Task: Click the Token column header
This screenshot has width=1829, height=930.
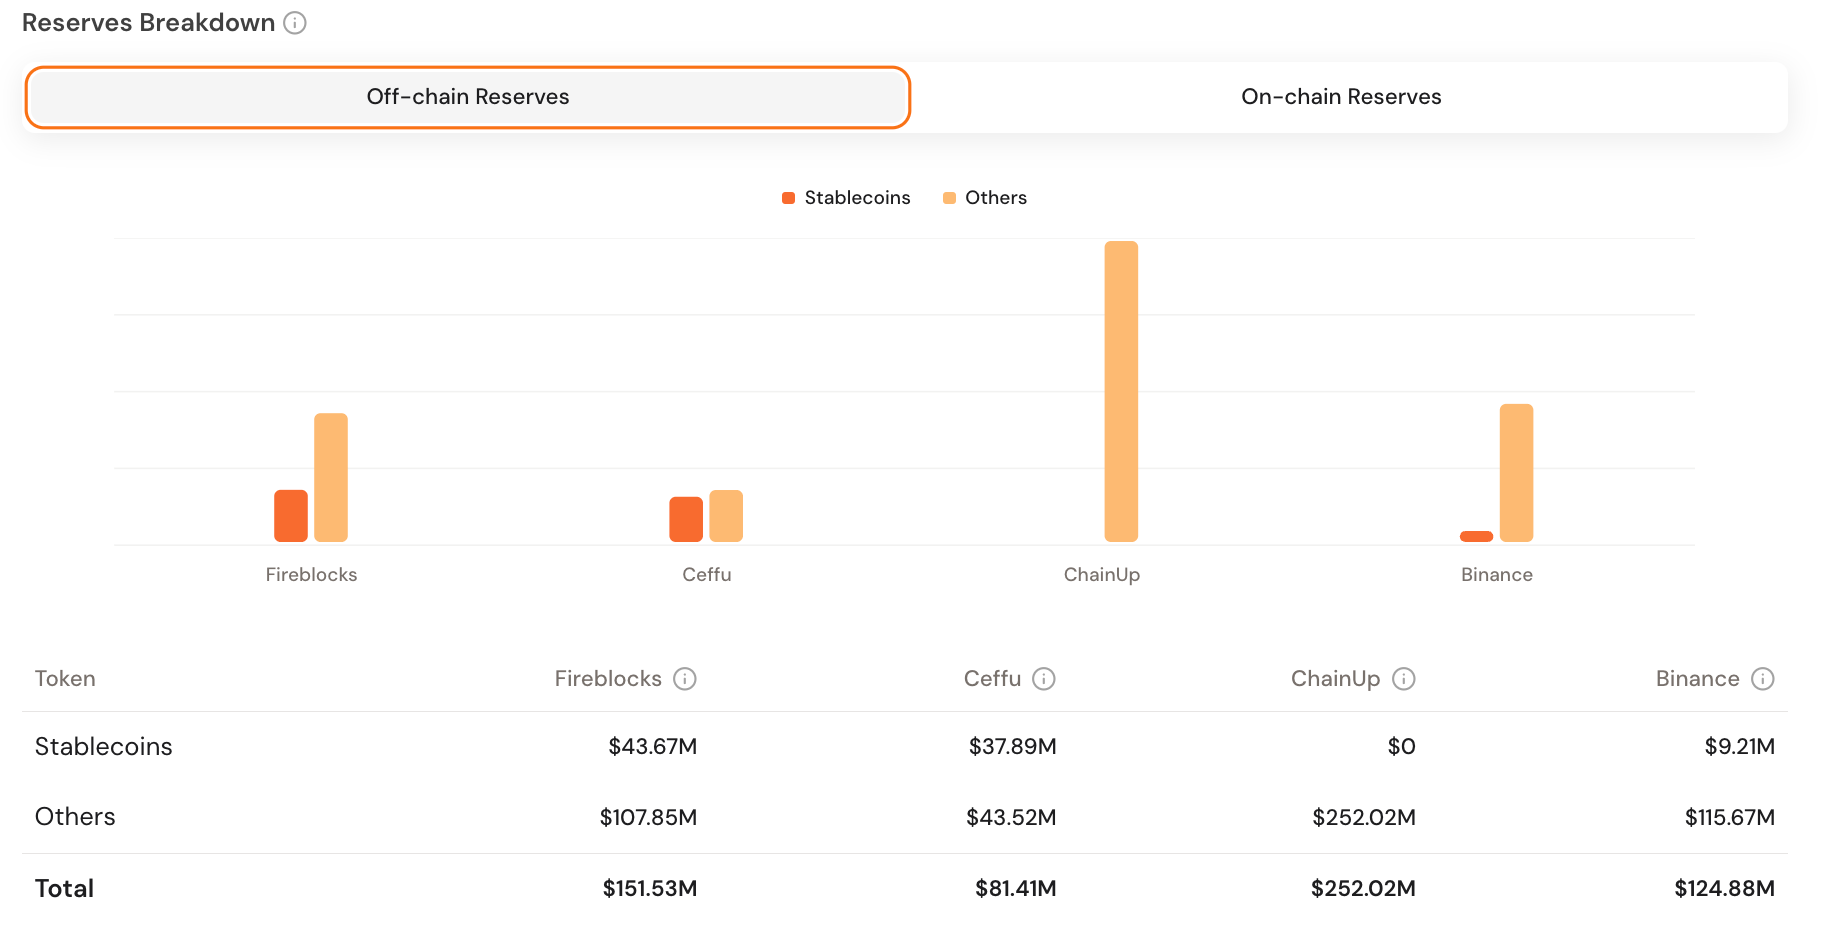Action: point(65,678)
